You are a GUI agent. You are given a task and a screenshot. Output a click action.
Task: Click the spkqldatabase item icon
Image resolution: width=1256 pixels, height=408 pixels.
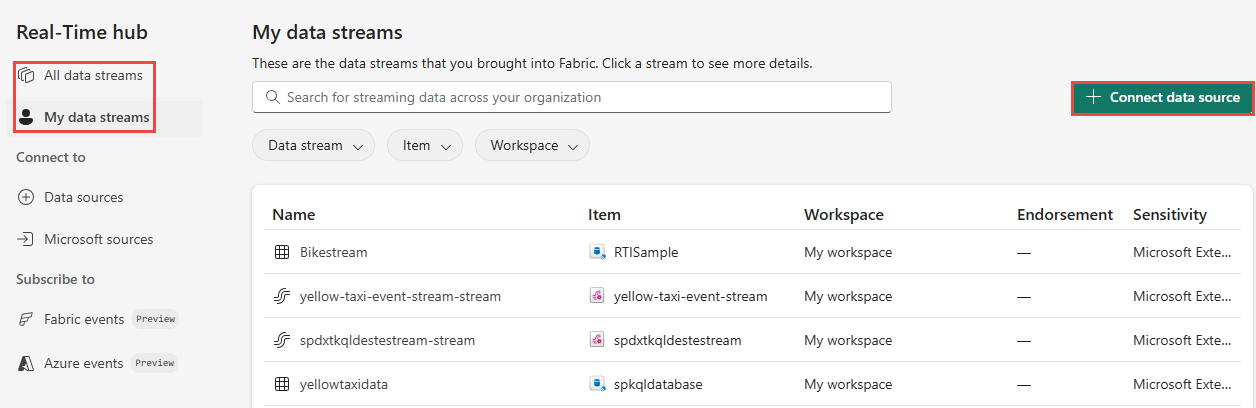coord(597,384)
